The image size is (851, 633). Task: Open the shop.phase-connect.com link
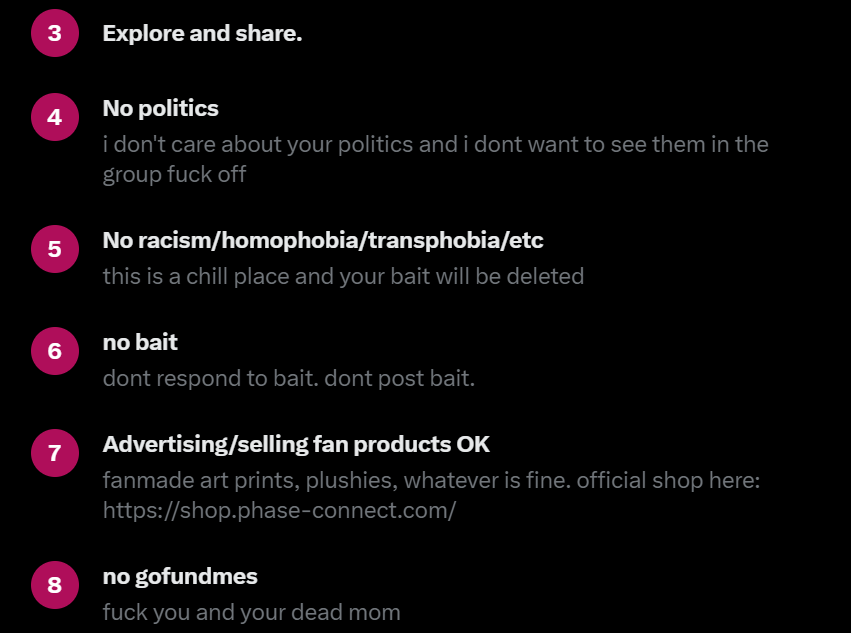pyautogui.click(x=280, y=511)
